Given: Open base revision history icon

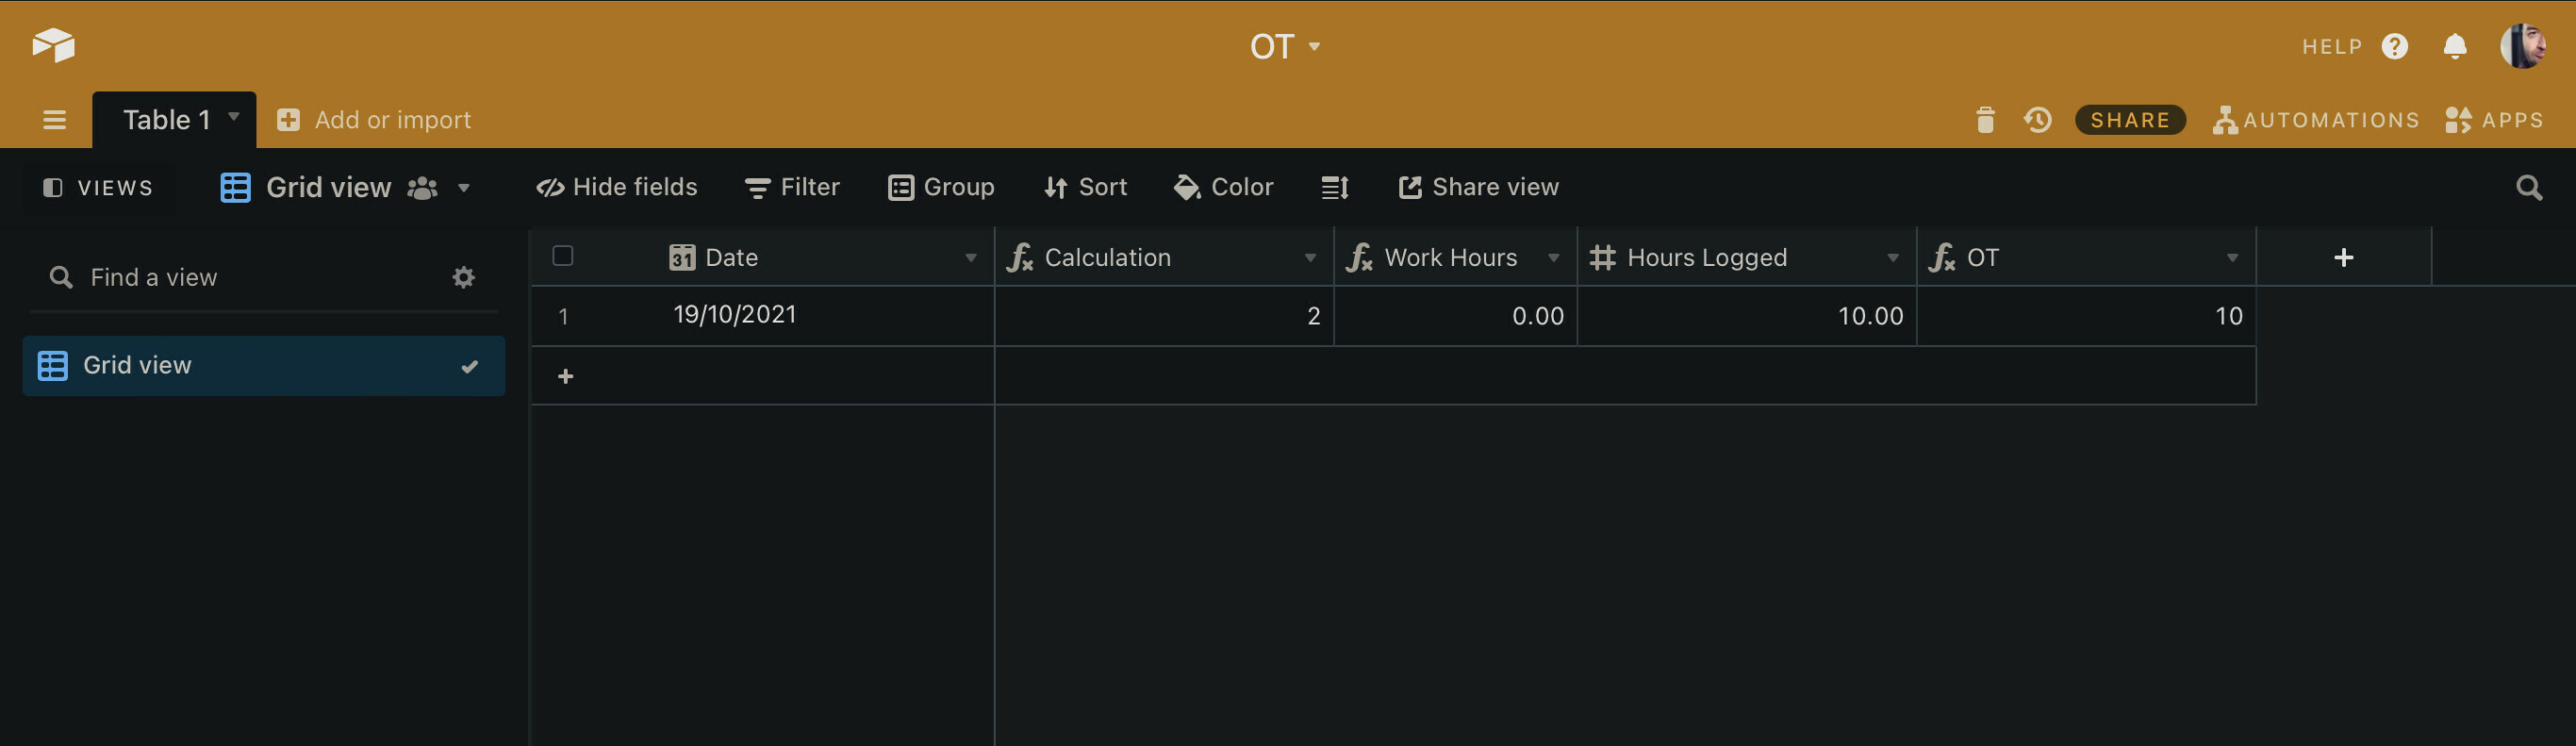Looking at the screenshot, I should coord(2037,120).
